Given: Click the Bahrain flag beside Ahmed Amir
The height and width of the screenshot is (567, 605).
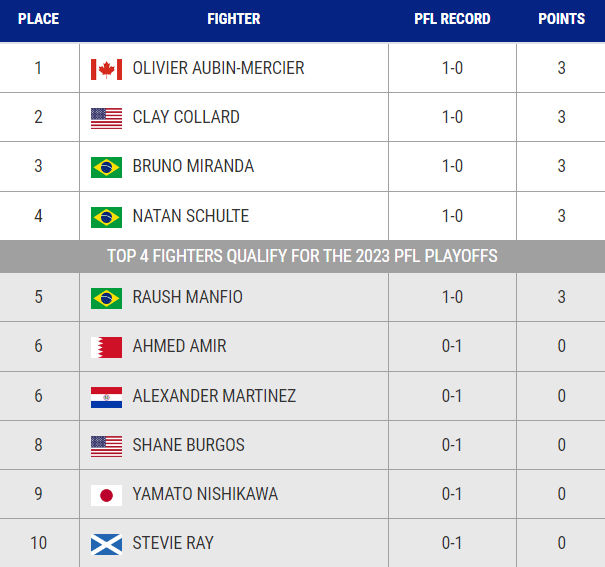Looking at the screenshot, I should [x=106, y=347].
